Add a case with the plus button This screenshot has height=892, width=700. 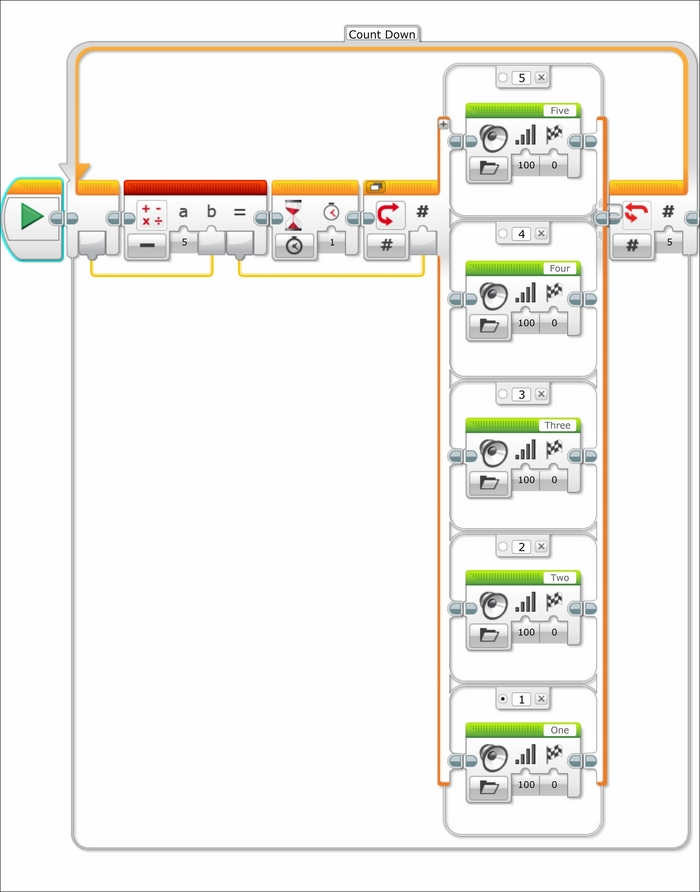[x=443, y=124]
